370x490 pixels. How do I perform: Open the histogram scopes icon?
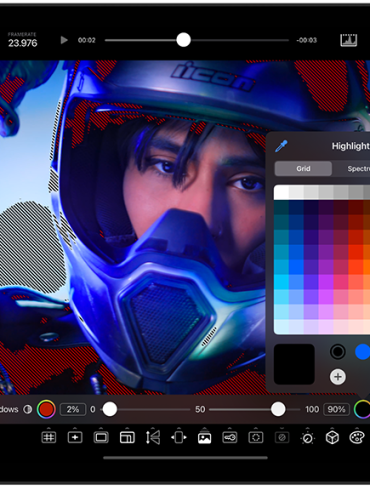point(348,40)
